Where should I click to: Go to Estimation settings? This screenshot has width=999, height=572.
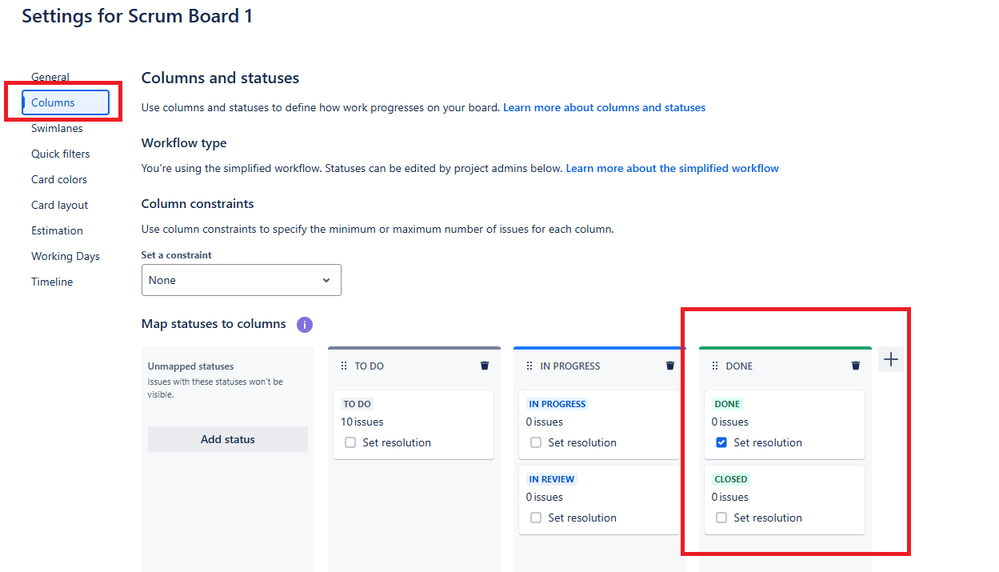pos(57,231)
